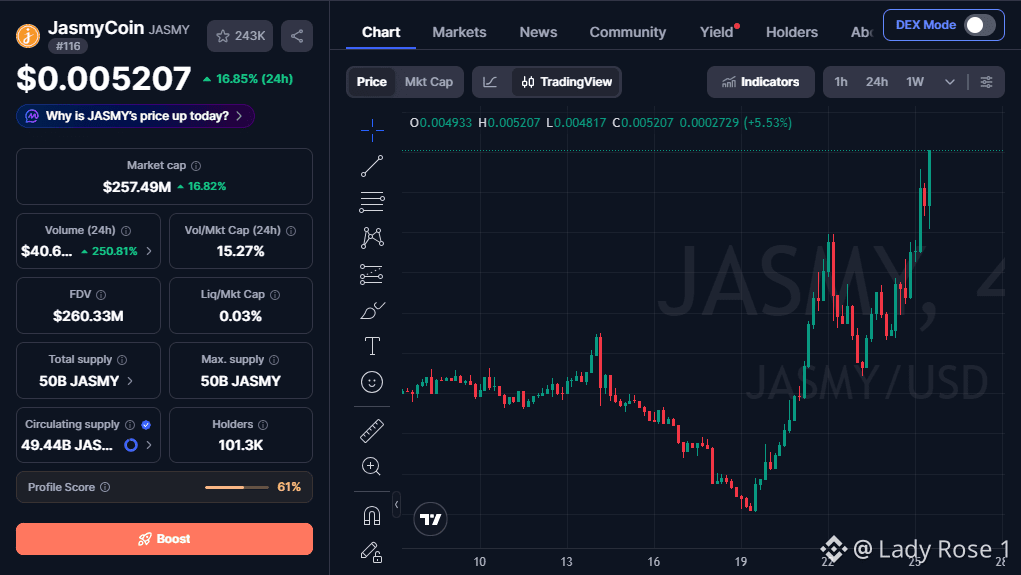Viewport: 1021px width, 575px height.
Task: Open the emoji icons tool
Action: click(372, 382)
